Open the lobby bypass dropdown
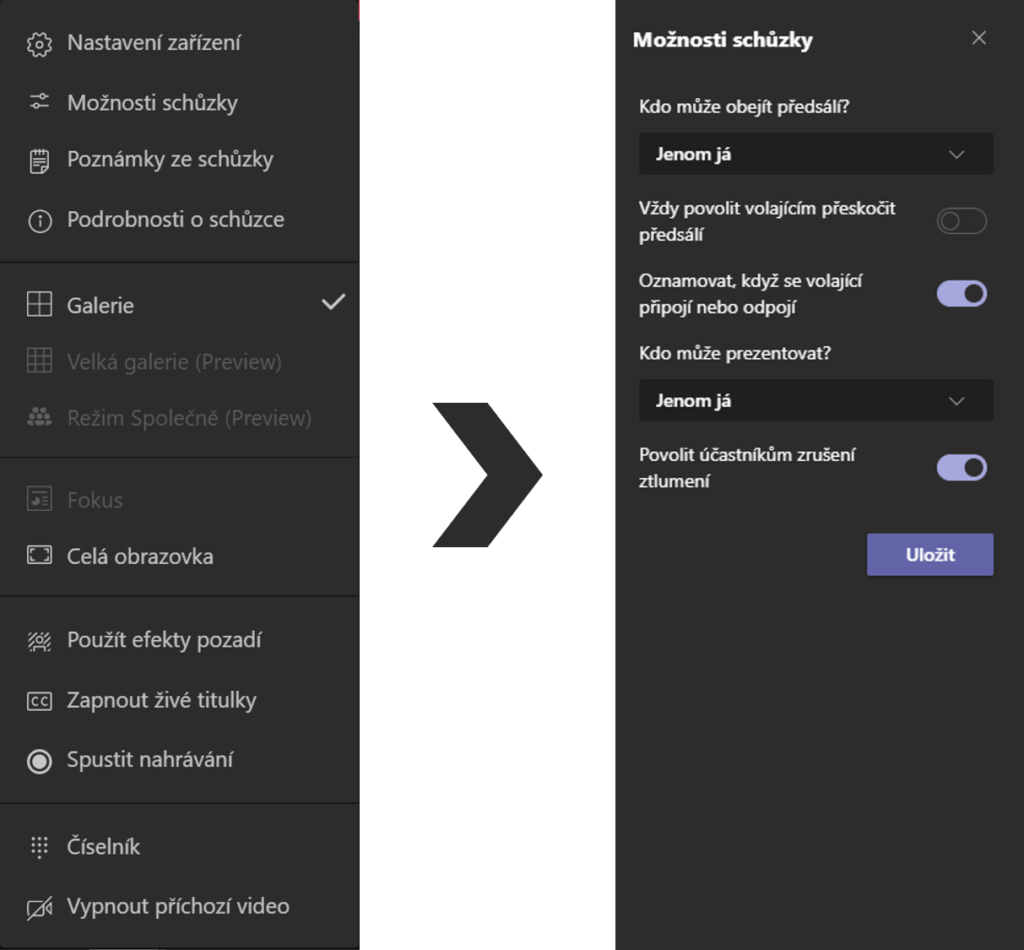 pos(815,154)
